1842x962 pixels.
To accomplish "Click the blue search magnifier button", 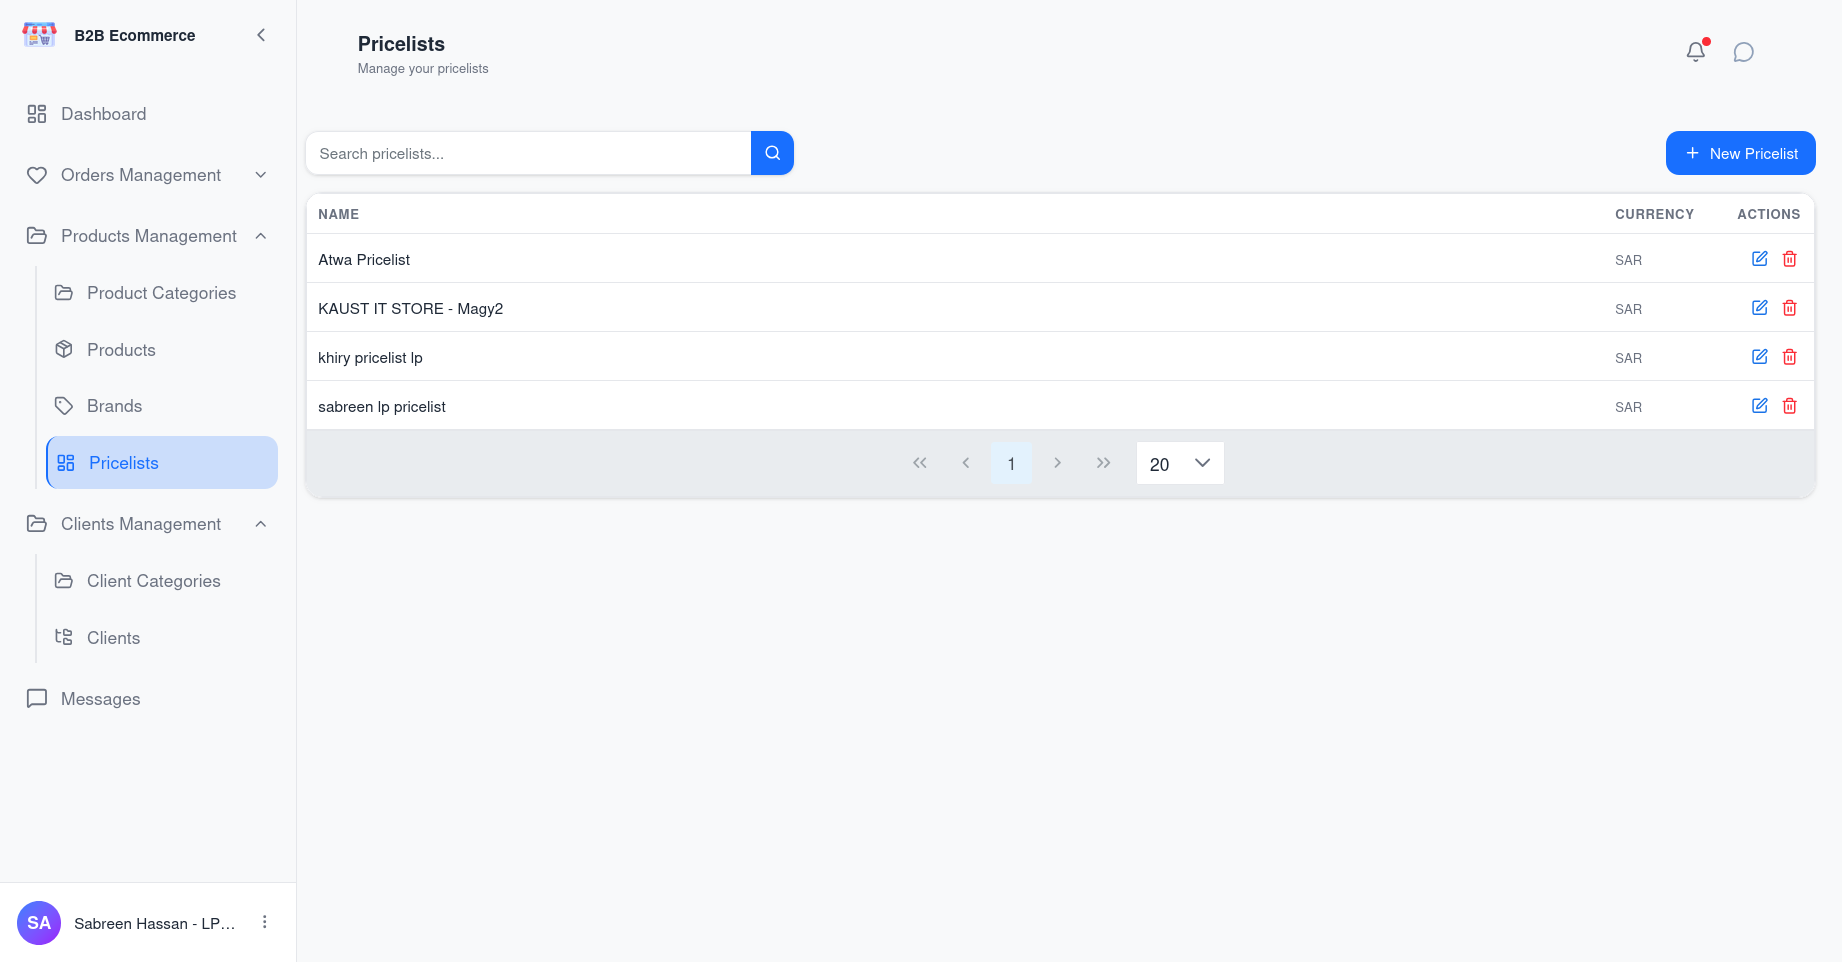I will (772, 153).
